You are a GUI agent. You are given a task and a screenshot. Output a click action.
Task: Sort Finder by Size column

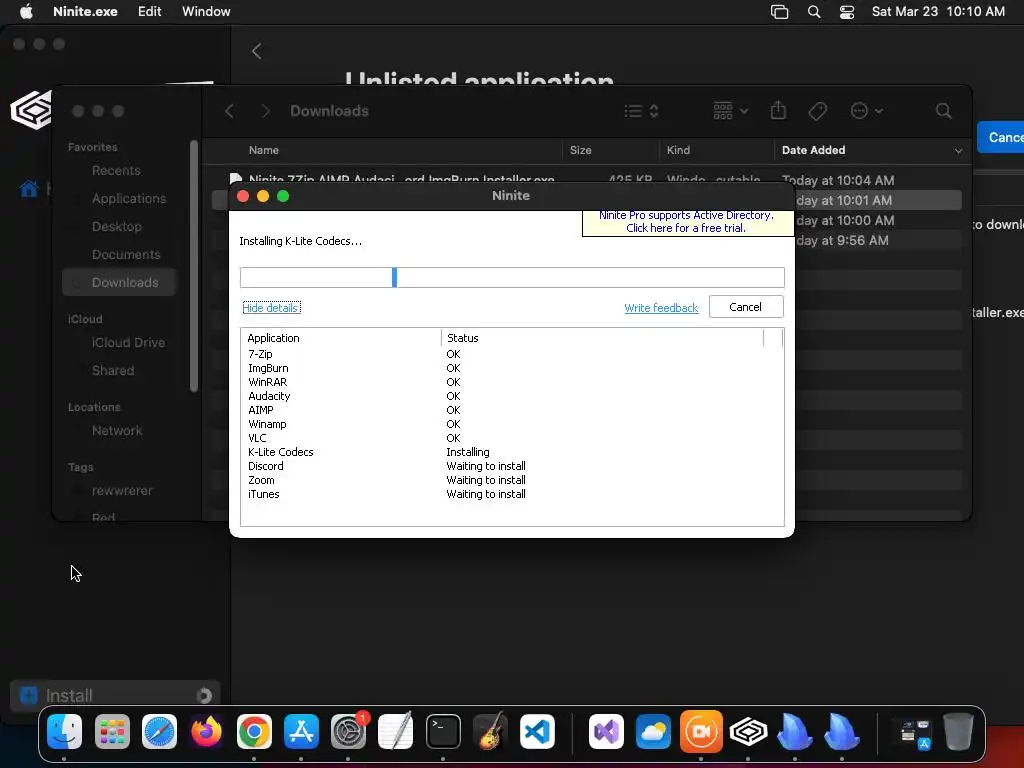coord(581,150)
